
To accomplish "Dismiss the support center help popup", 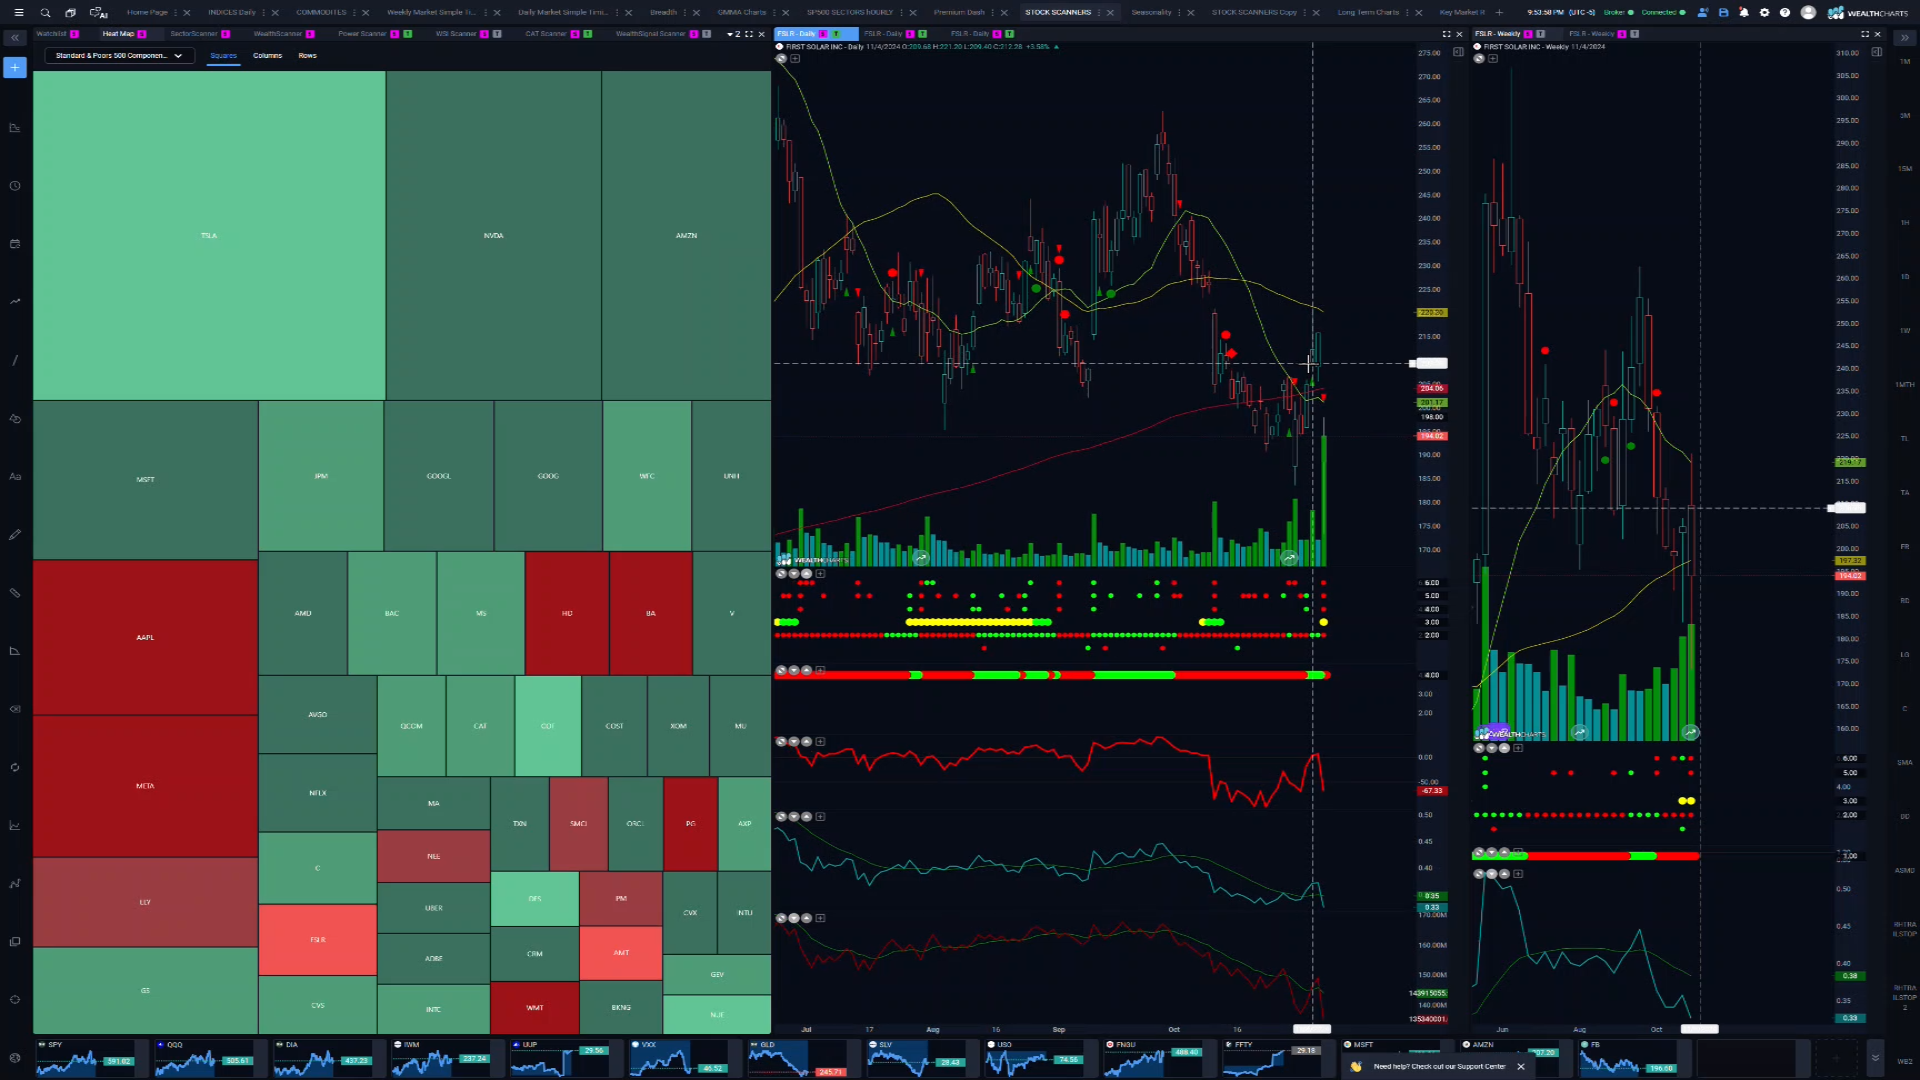I will point(1521,1067).
